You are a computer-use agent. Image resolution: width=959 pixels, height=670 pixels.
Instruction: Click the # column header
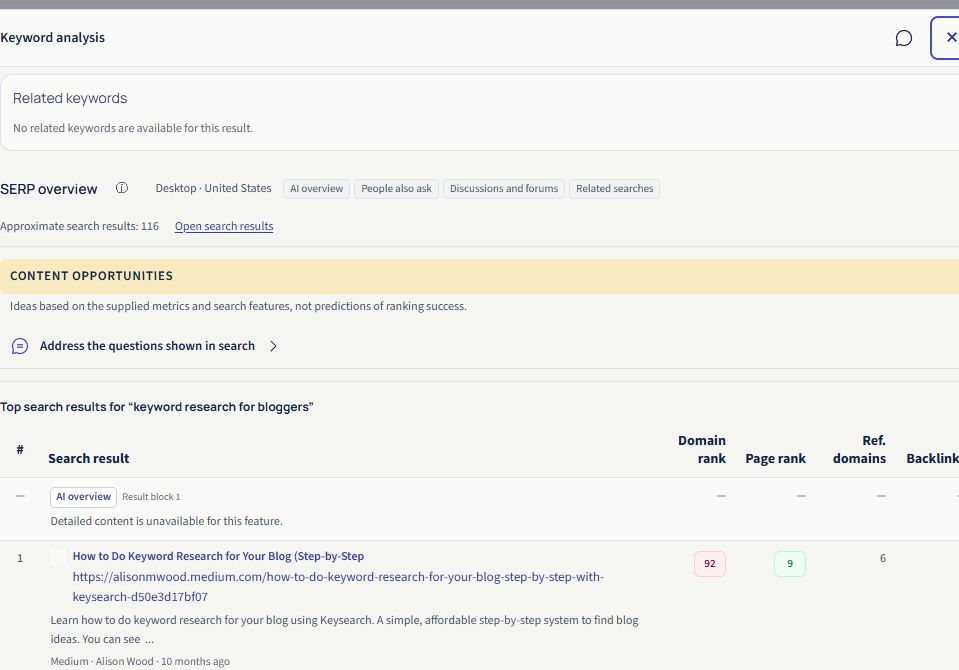pos(20,450)
